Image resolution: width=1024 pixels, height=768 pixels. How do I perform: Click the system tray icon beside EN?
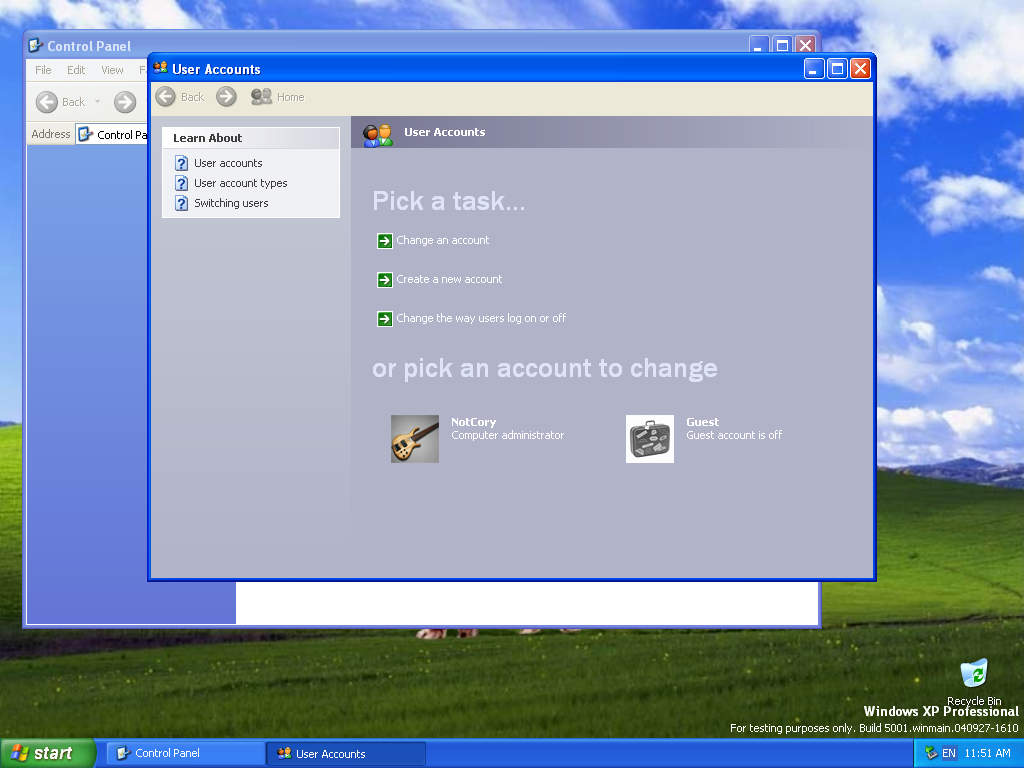tap(931, 753)
